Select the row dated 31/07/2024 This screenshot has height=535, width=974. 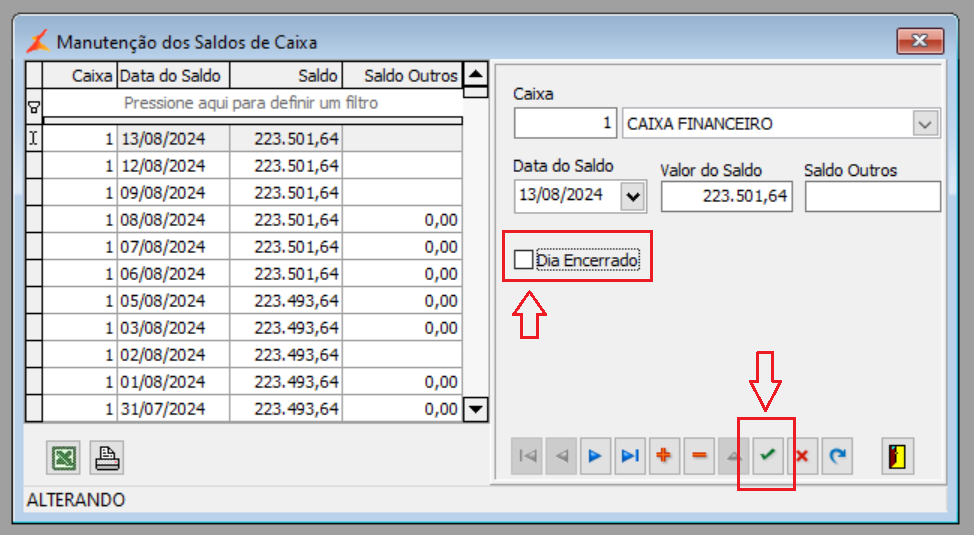[252, 409]
